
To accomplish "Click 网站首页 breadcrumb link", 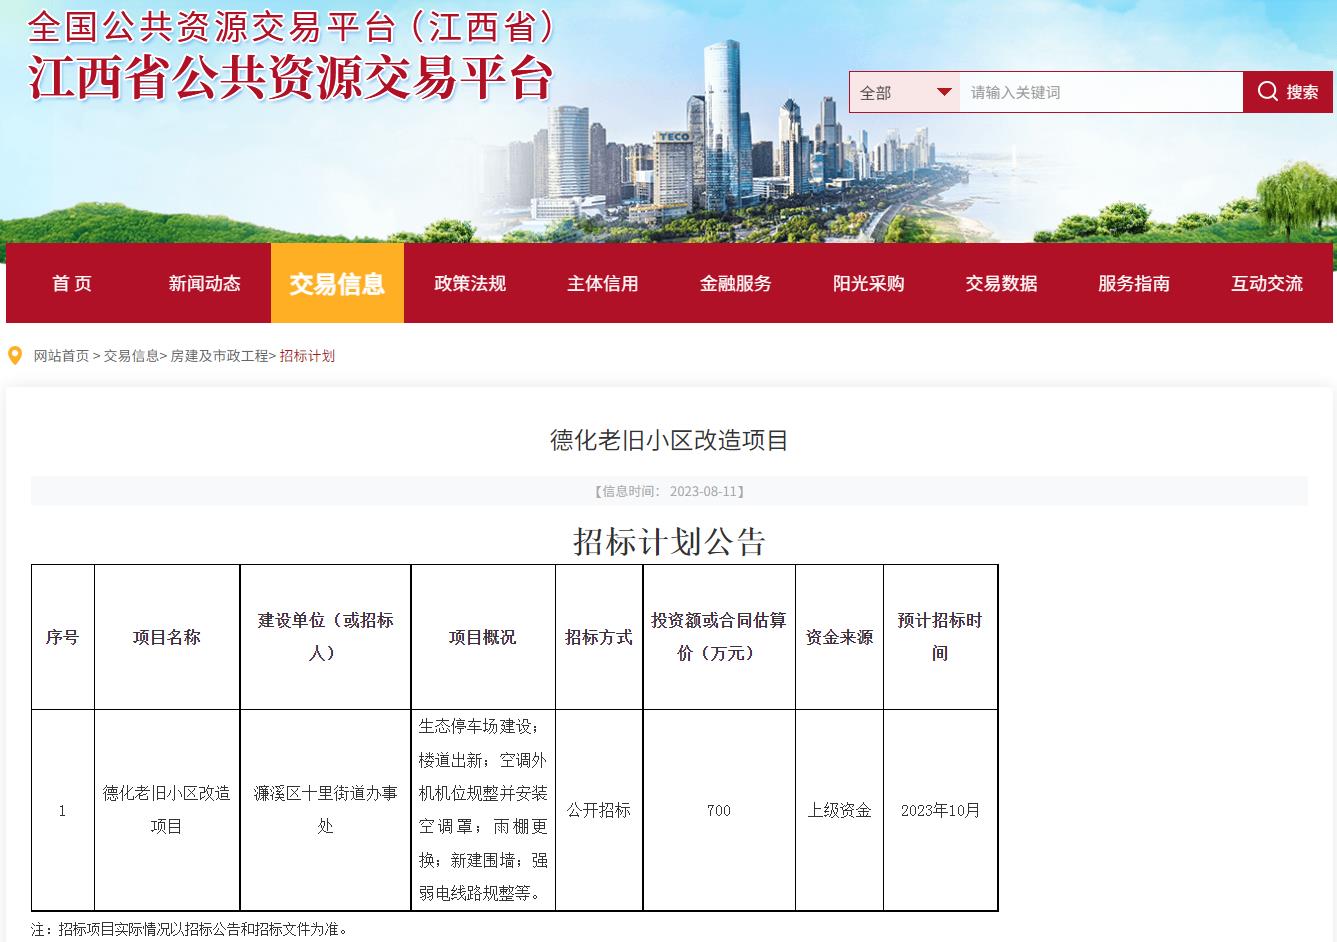I will point(61,356).
